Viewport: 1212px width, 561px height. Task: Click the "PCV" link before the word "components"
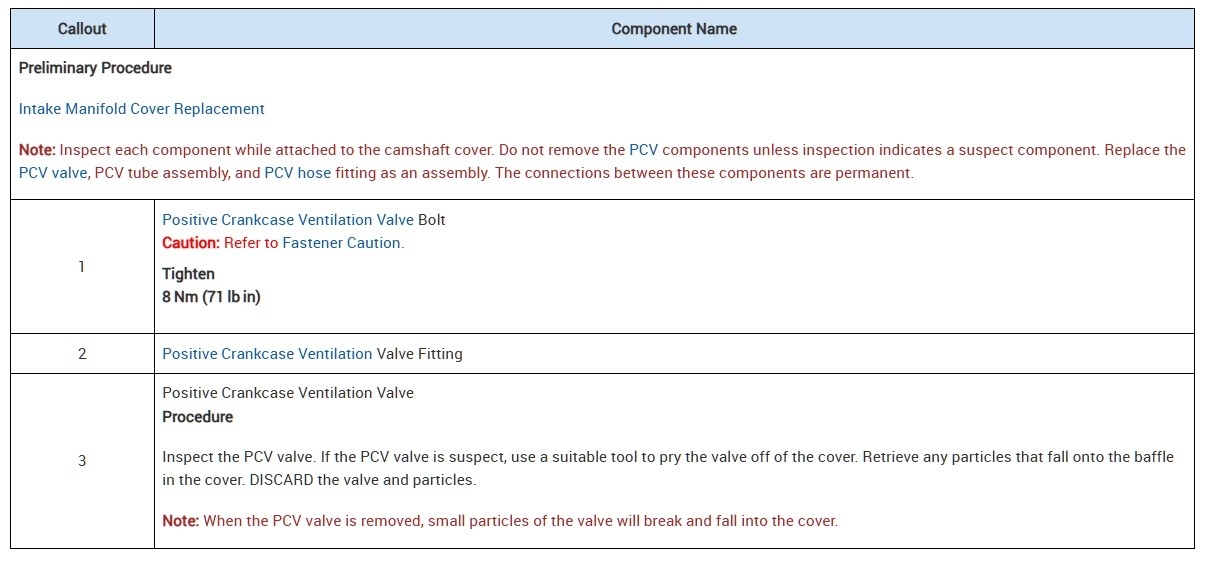(x=643, y=150)
